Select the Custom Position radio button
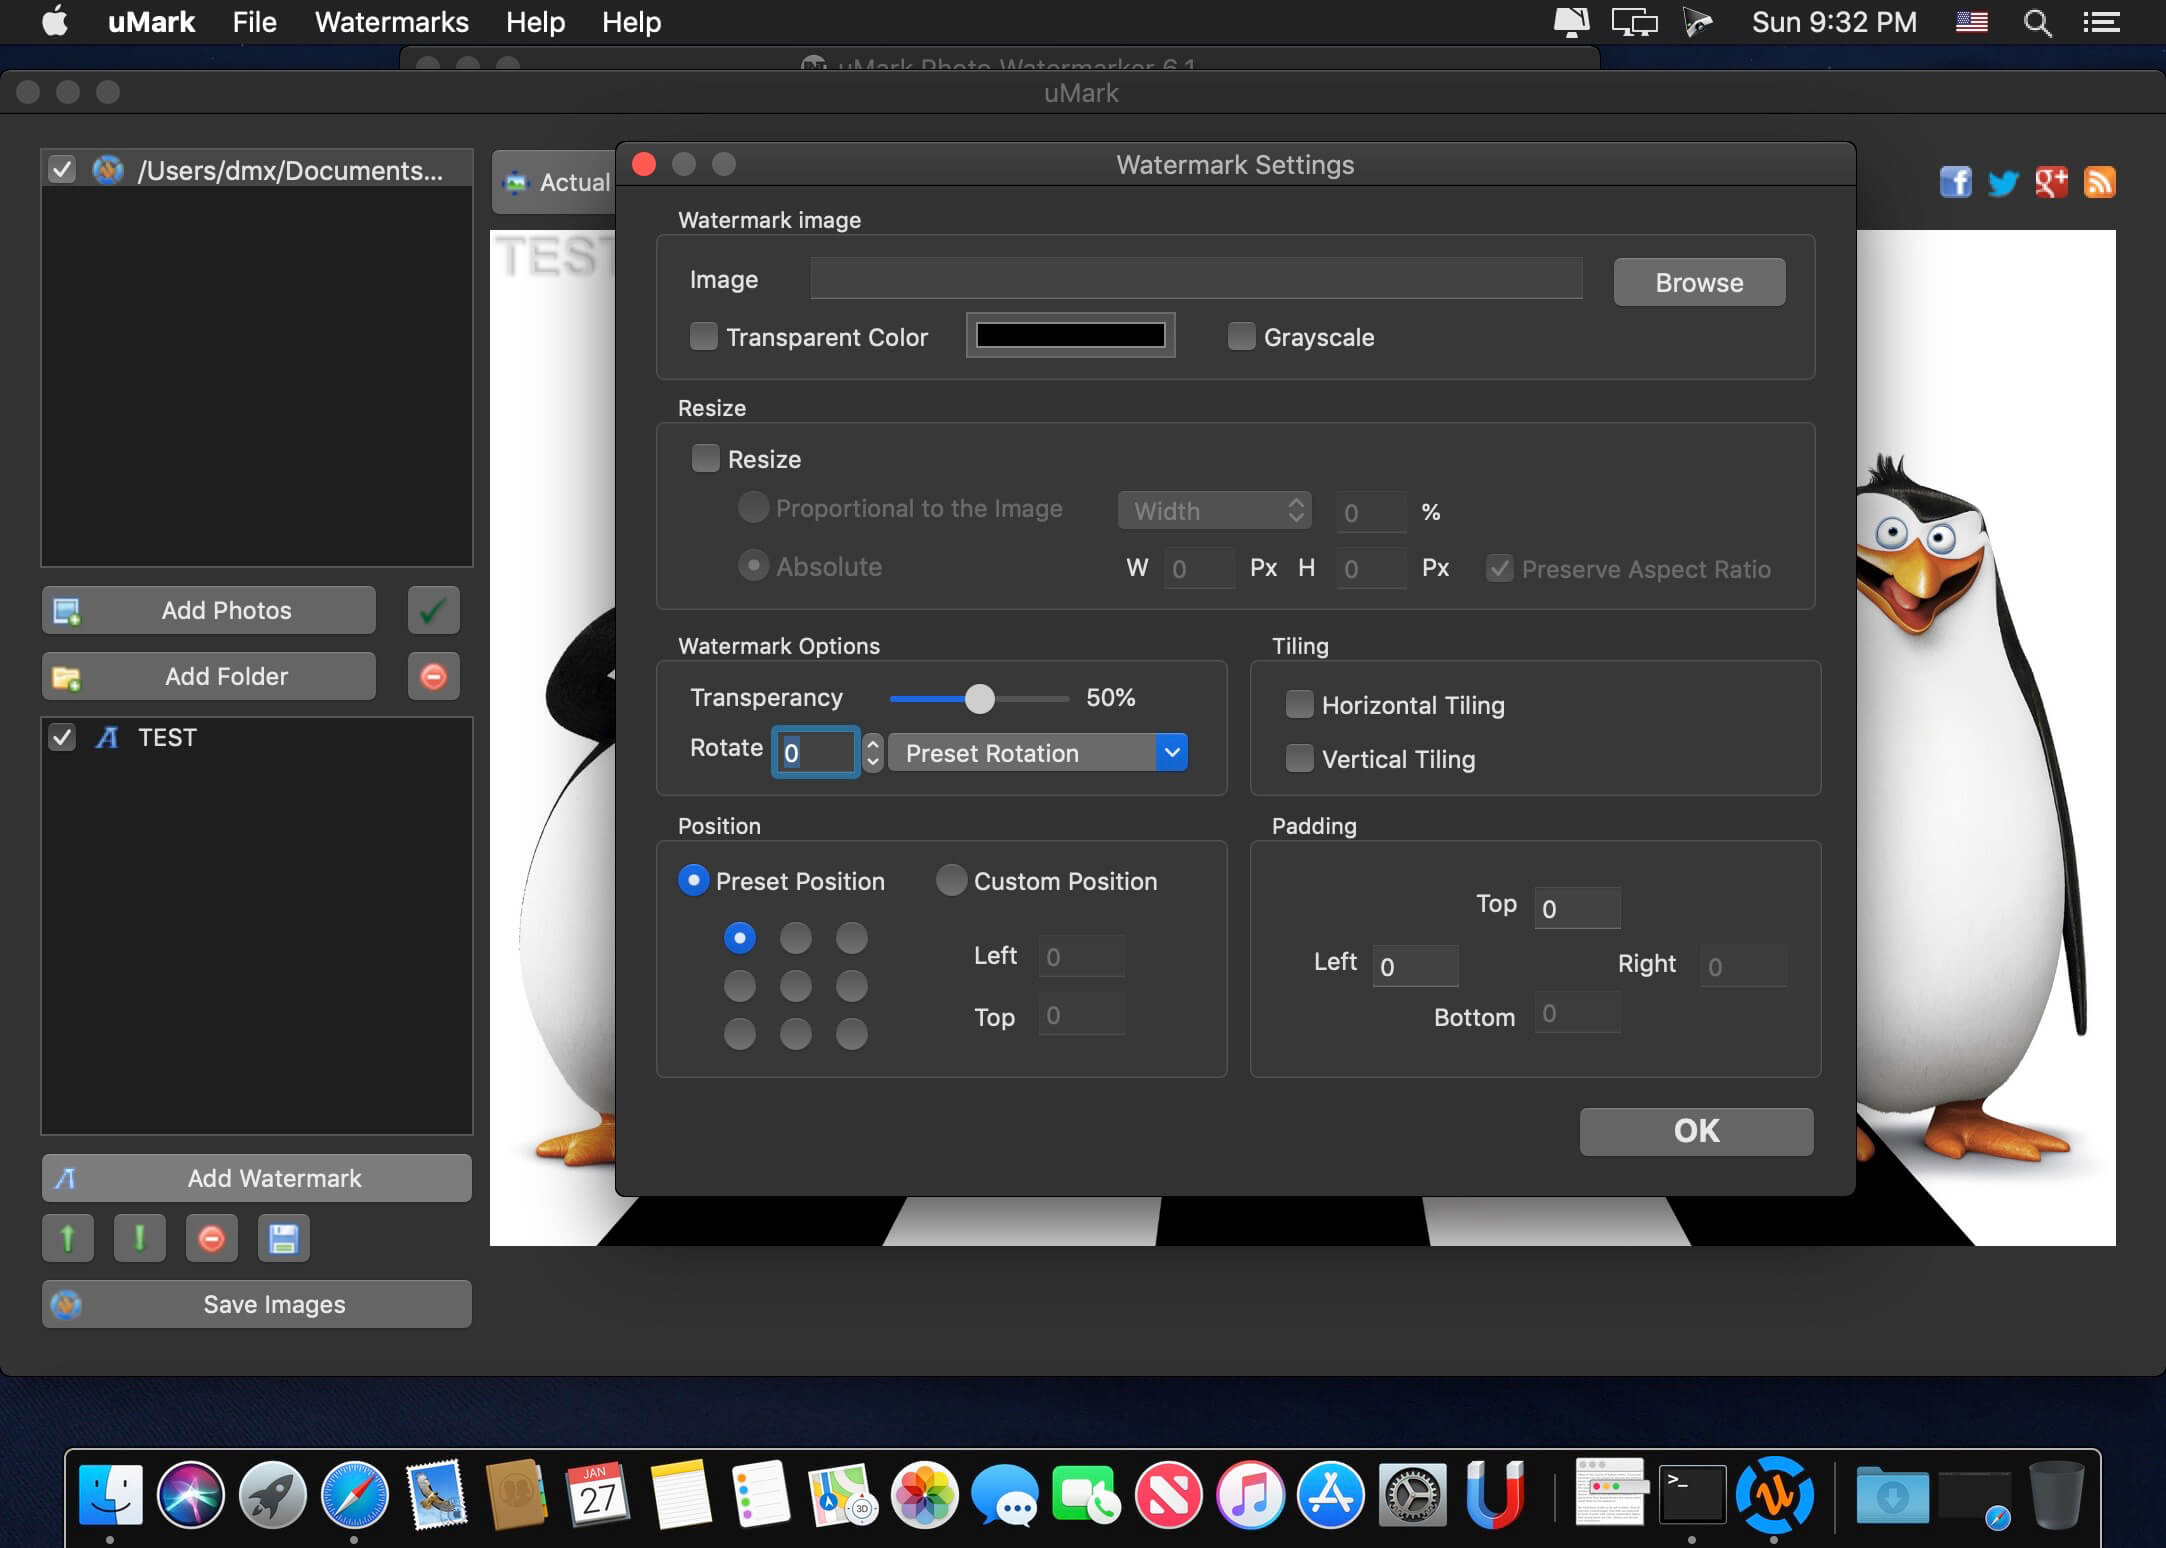The image size is (2166, 1548). 951,880
